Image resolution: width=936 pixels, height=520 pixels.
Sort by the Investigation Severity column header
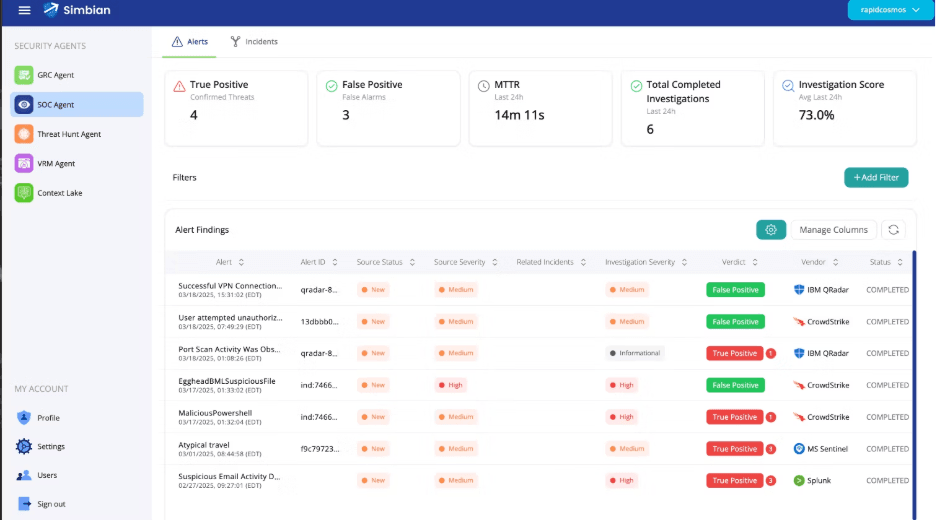click(x=645, y=262)
